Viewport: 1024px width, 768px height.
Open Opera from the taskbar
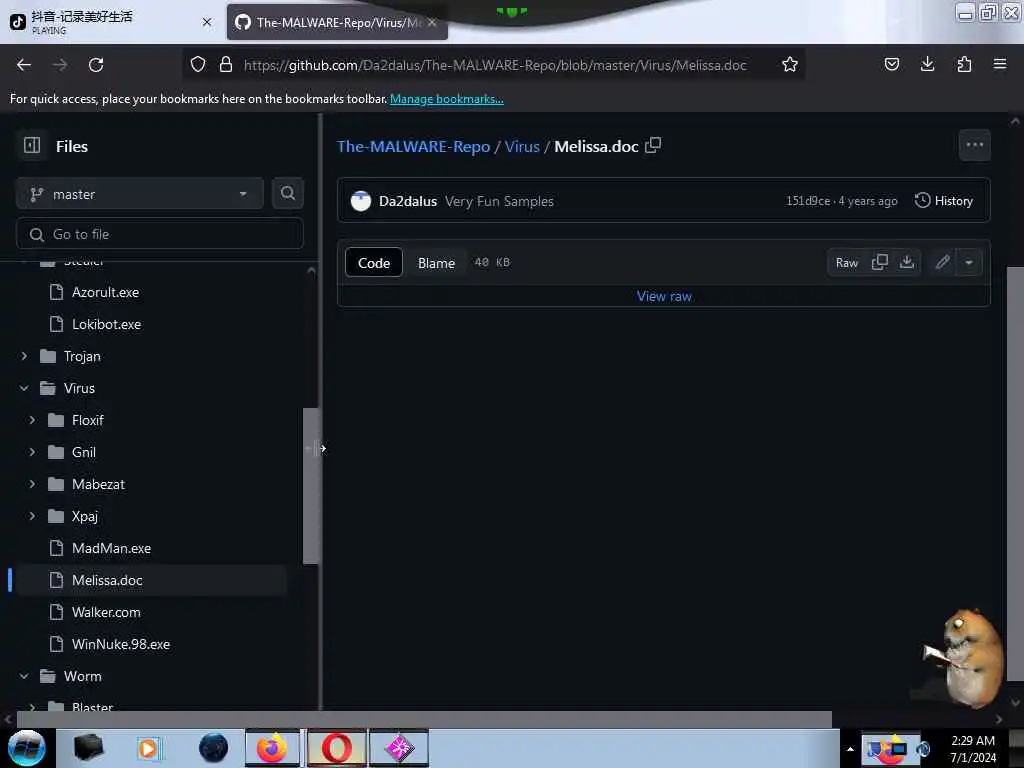[336, 748]
